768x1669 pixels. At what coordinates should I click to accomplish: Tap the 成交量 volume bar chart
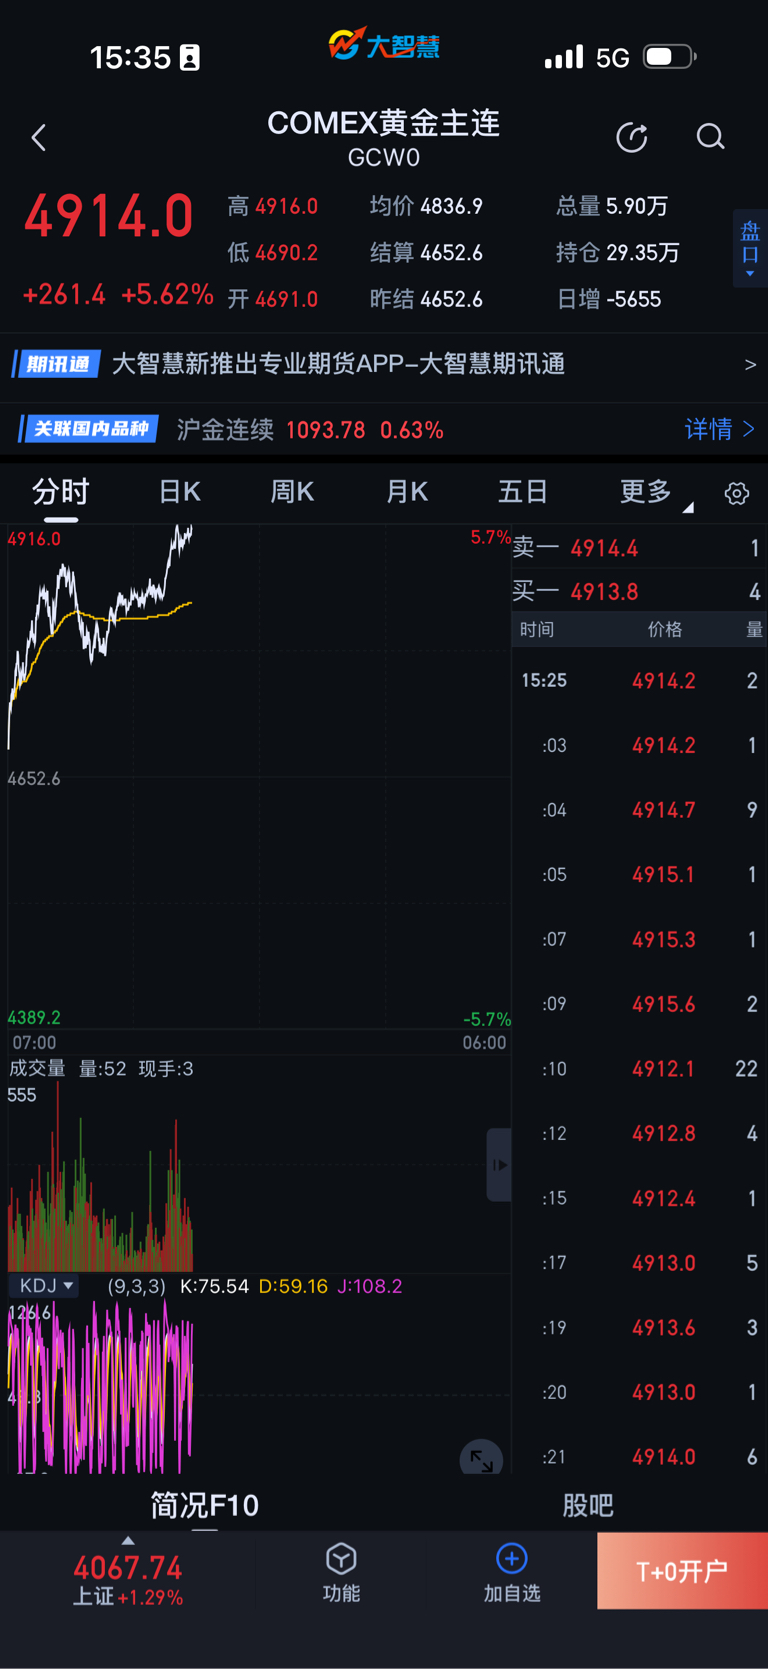pos(259,1175)
